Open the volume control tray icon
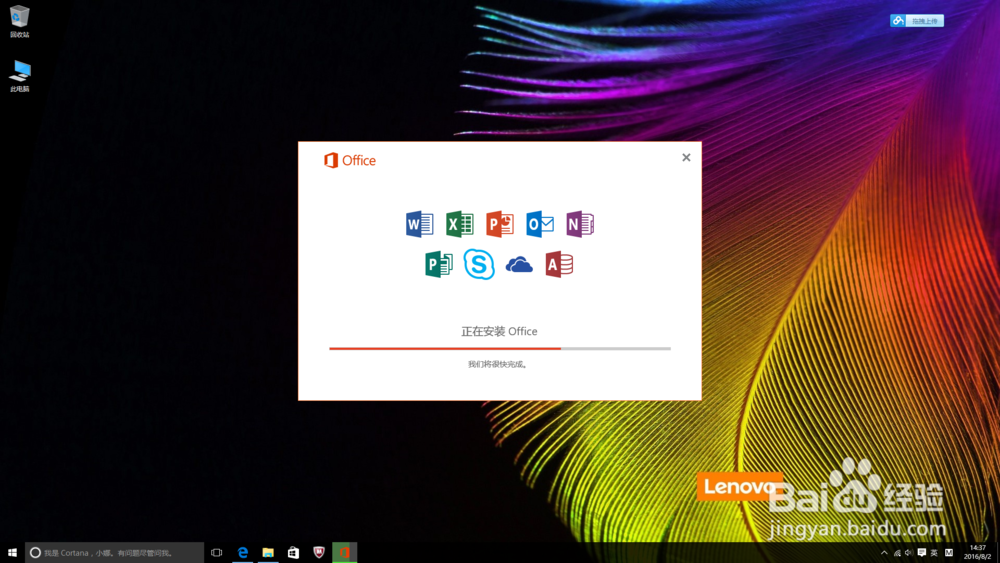This screenshot has width=1000, height=563. (x=909, y=553)
